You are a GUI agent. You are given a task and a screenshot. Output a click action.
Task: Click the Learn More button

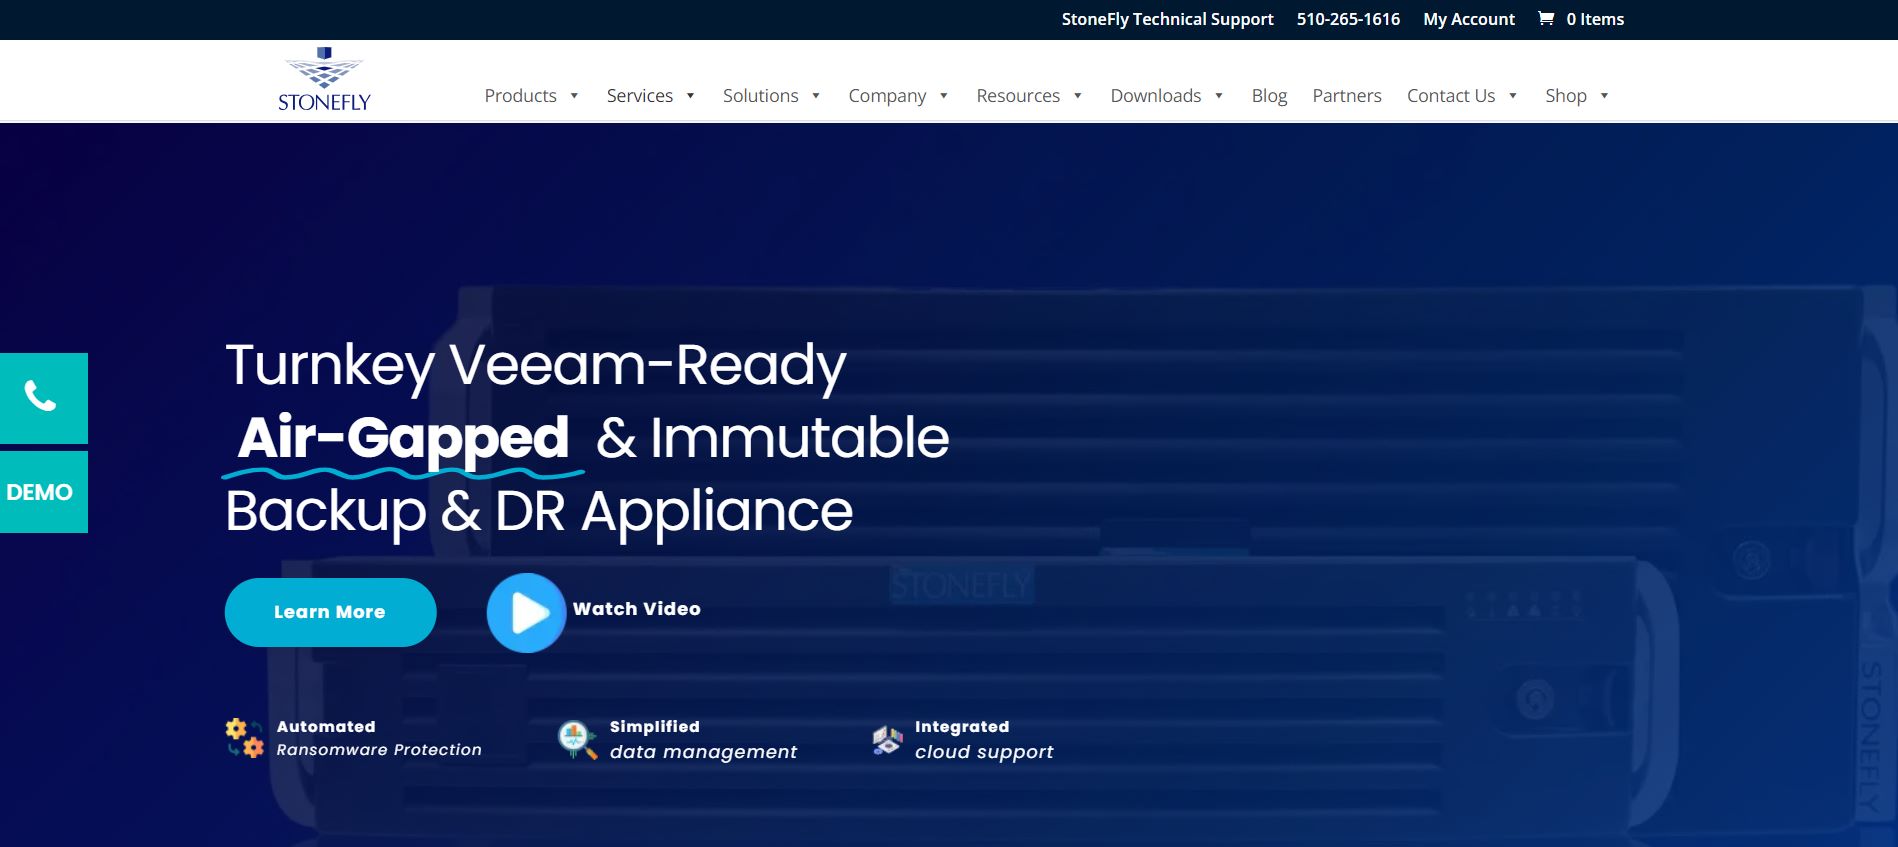tap(330, 612)
